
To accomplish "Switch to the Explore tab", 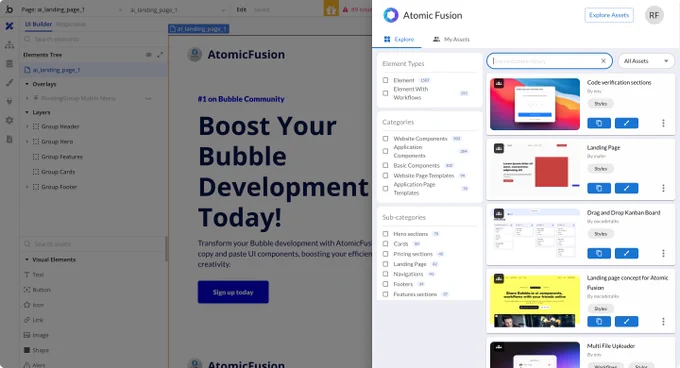I will pos(399,39).
